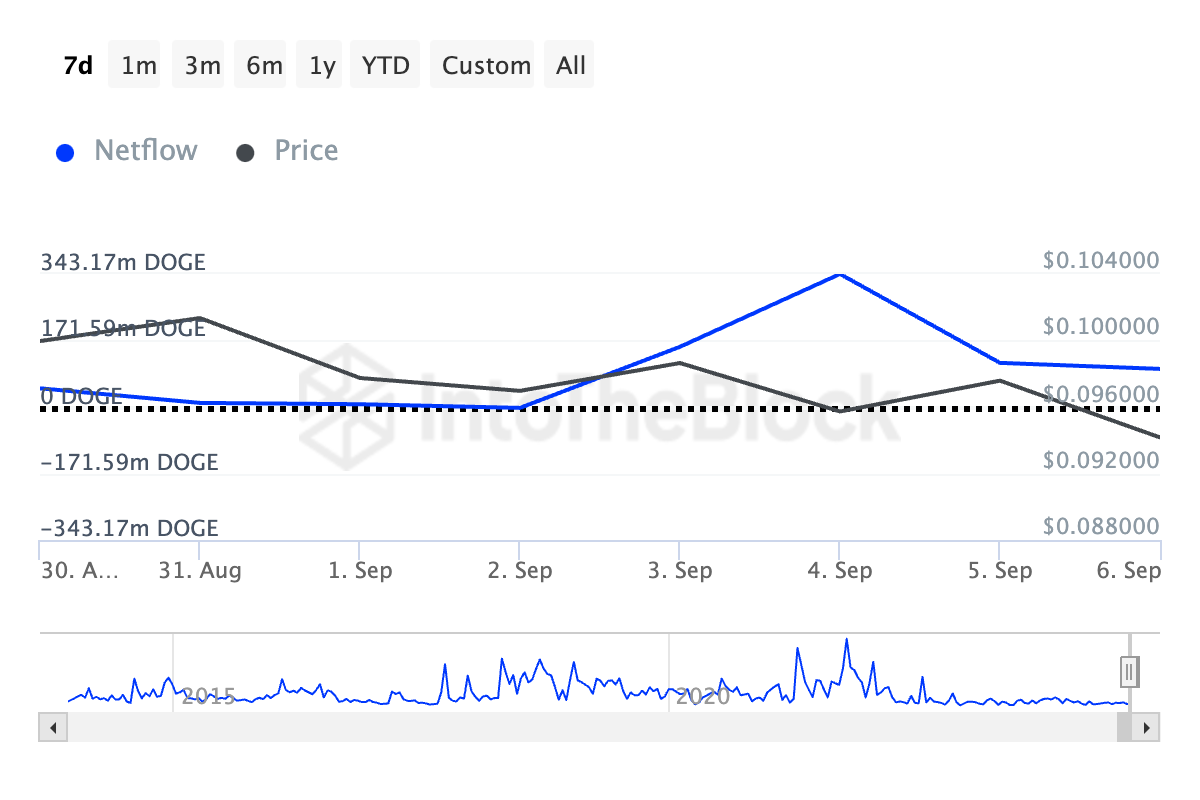Click the navigator scrollbar right arrow

point(1148,727)
